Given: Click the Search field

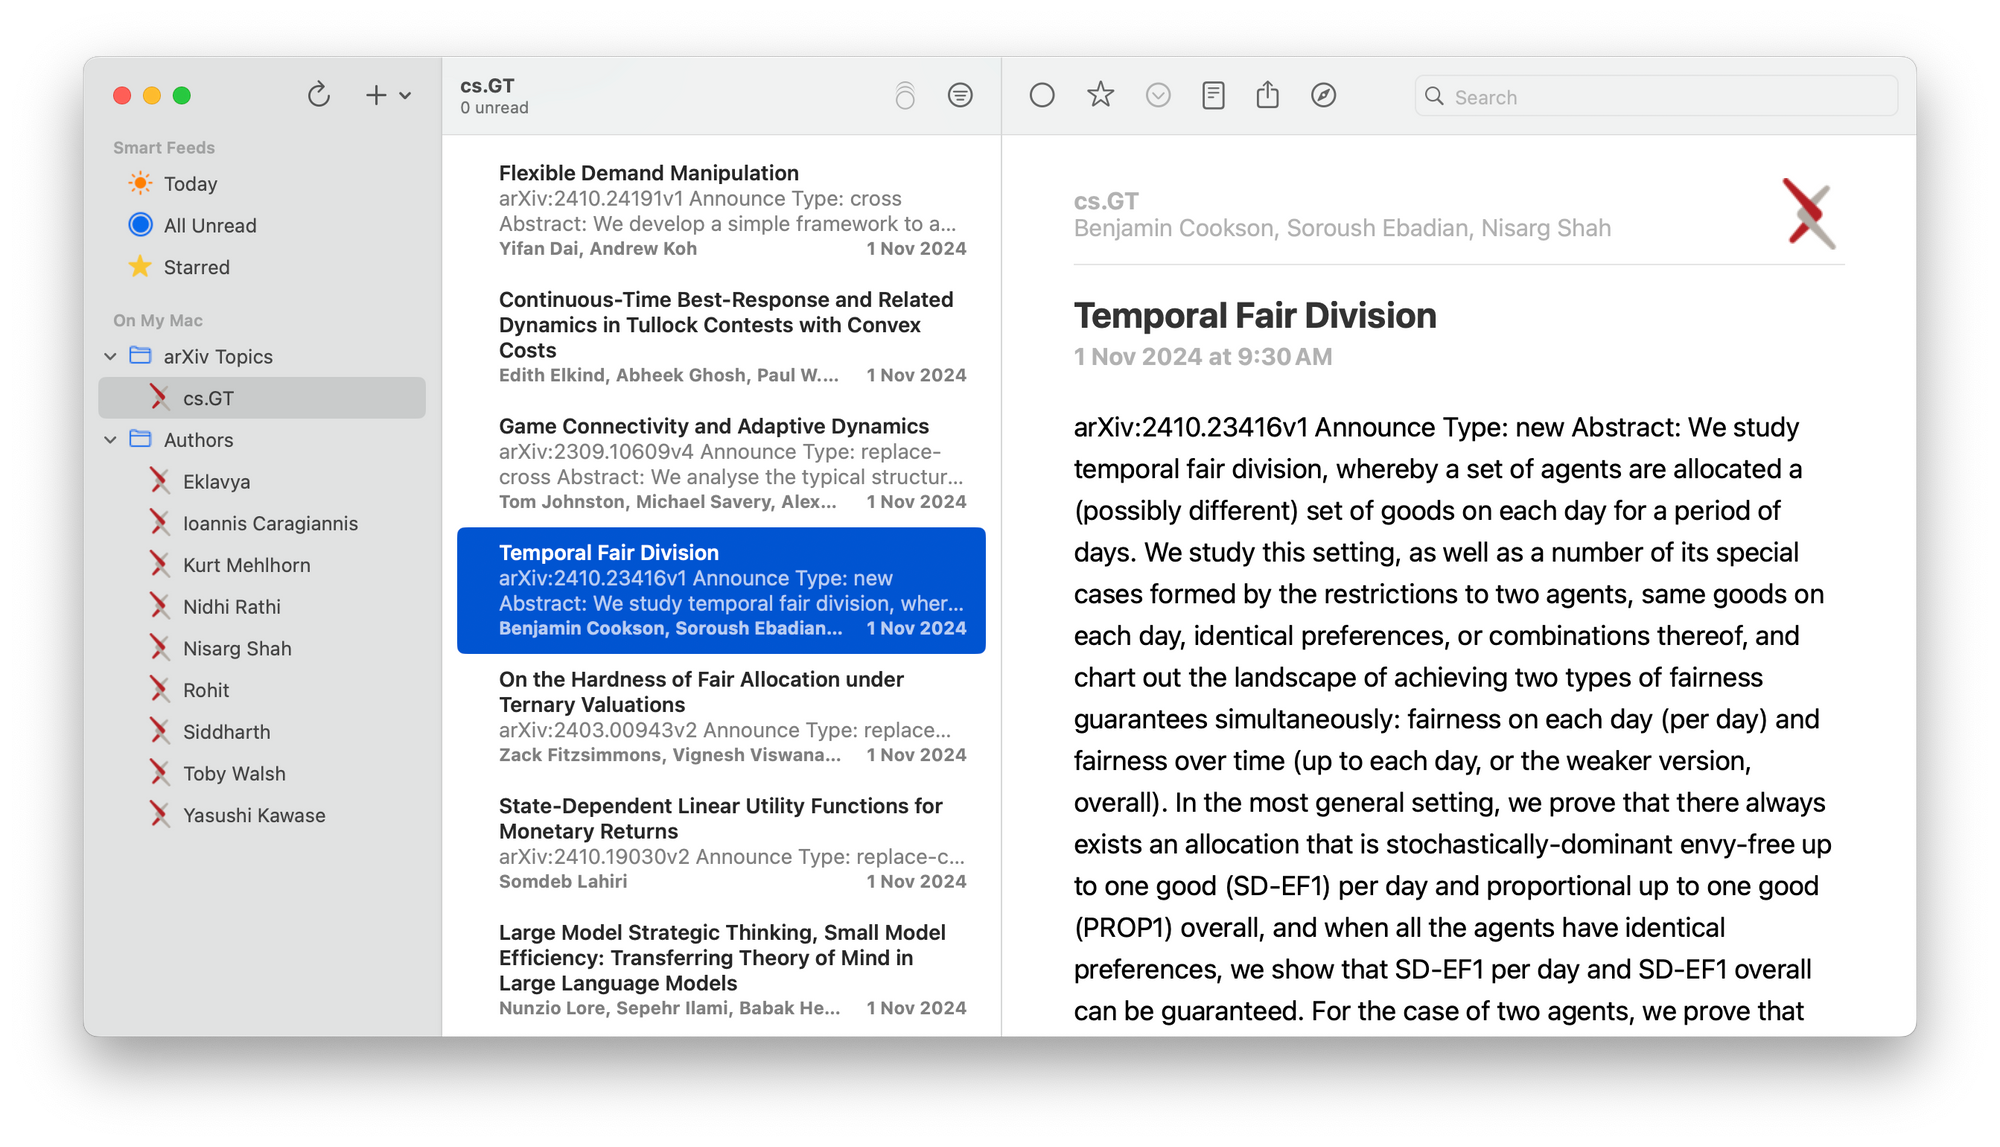Looking at the screenshot, I should tap(1655, 97).
